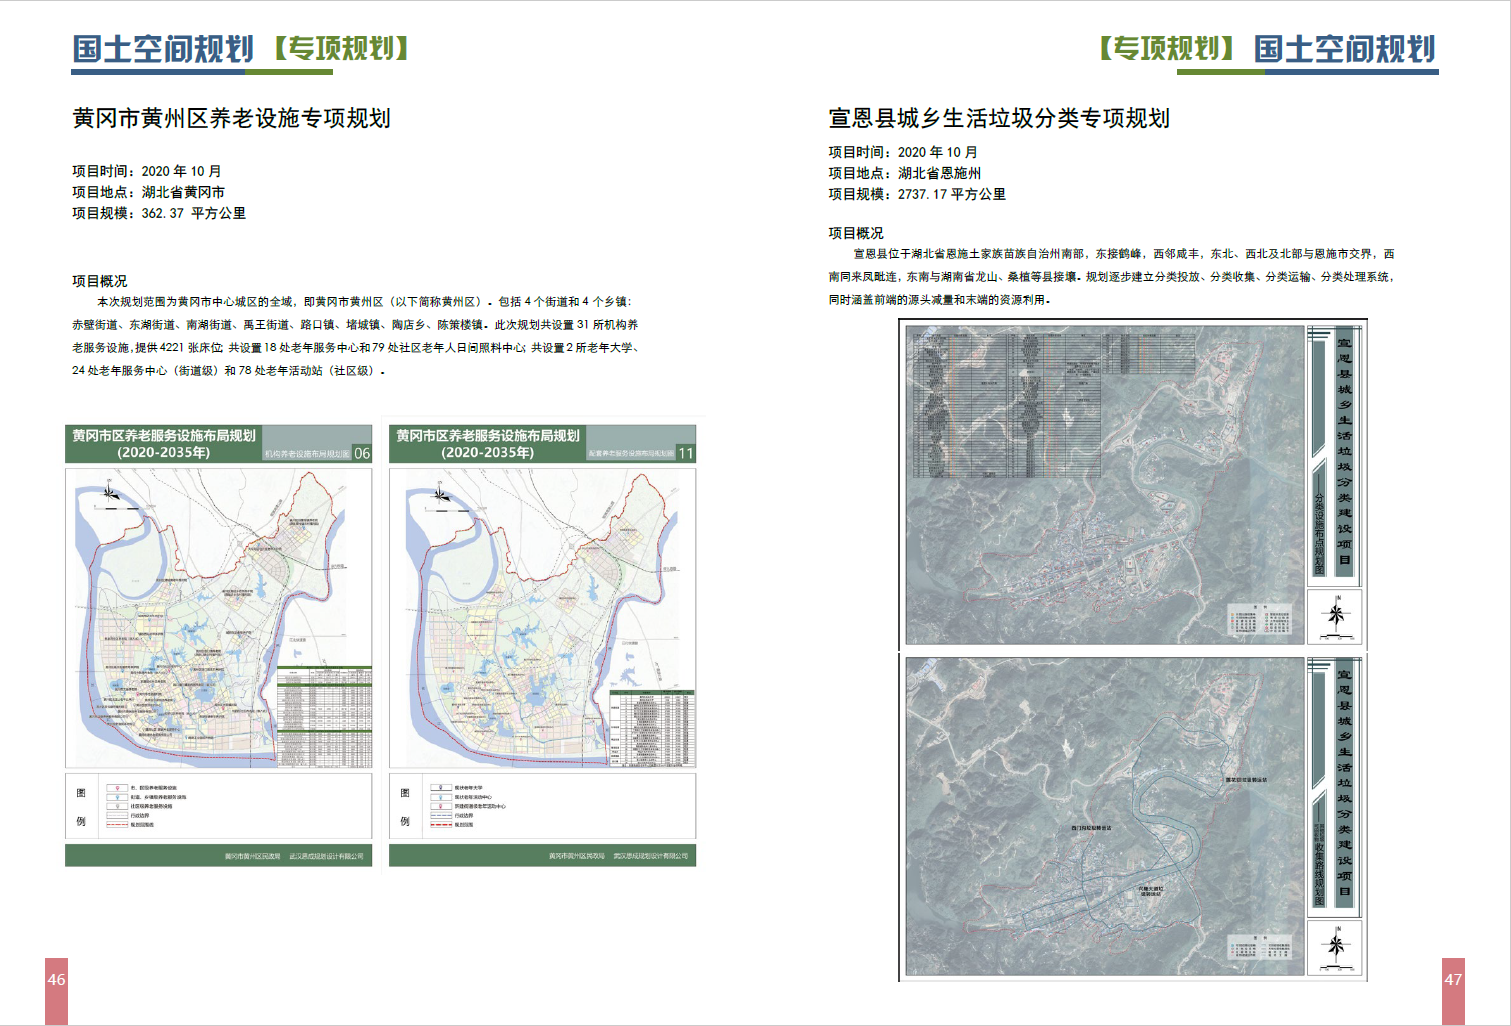
Task: Click 项目时间 line under the 黄冈市 title
Action: 147,171
